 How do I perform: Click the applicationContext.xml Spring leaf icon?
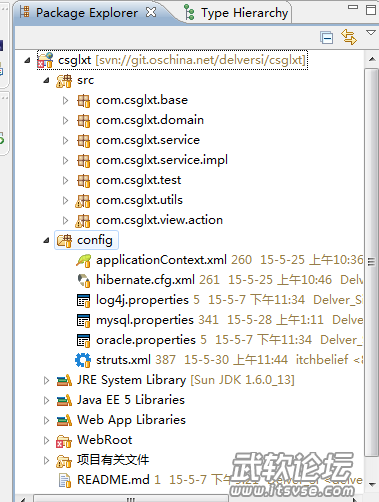[83, 261]
